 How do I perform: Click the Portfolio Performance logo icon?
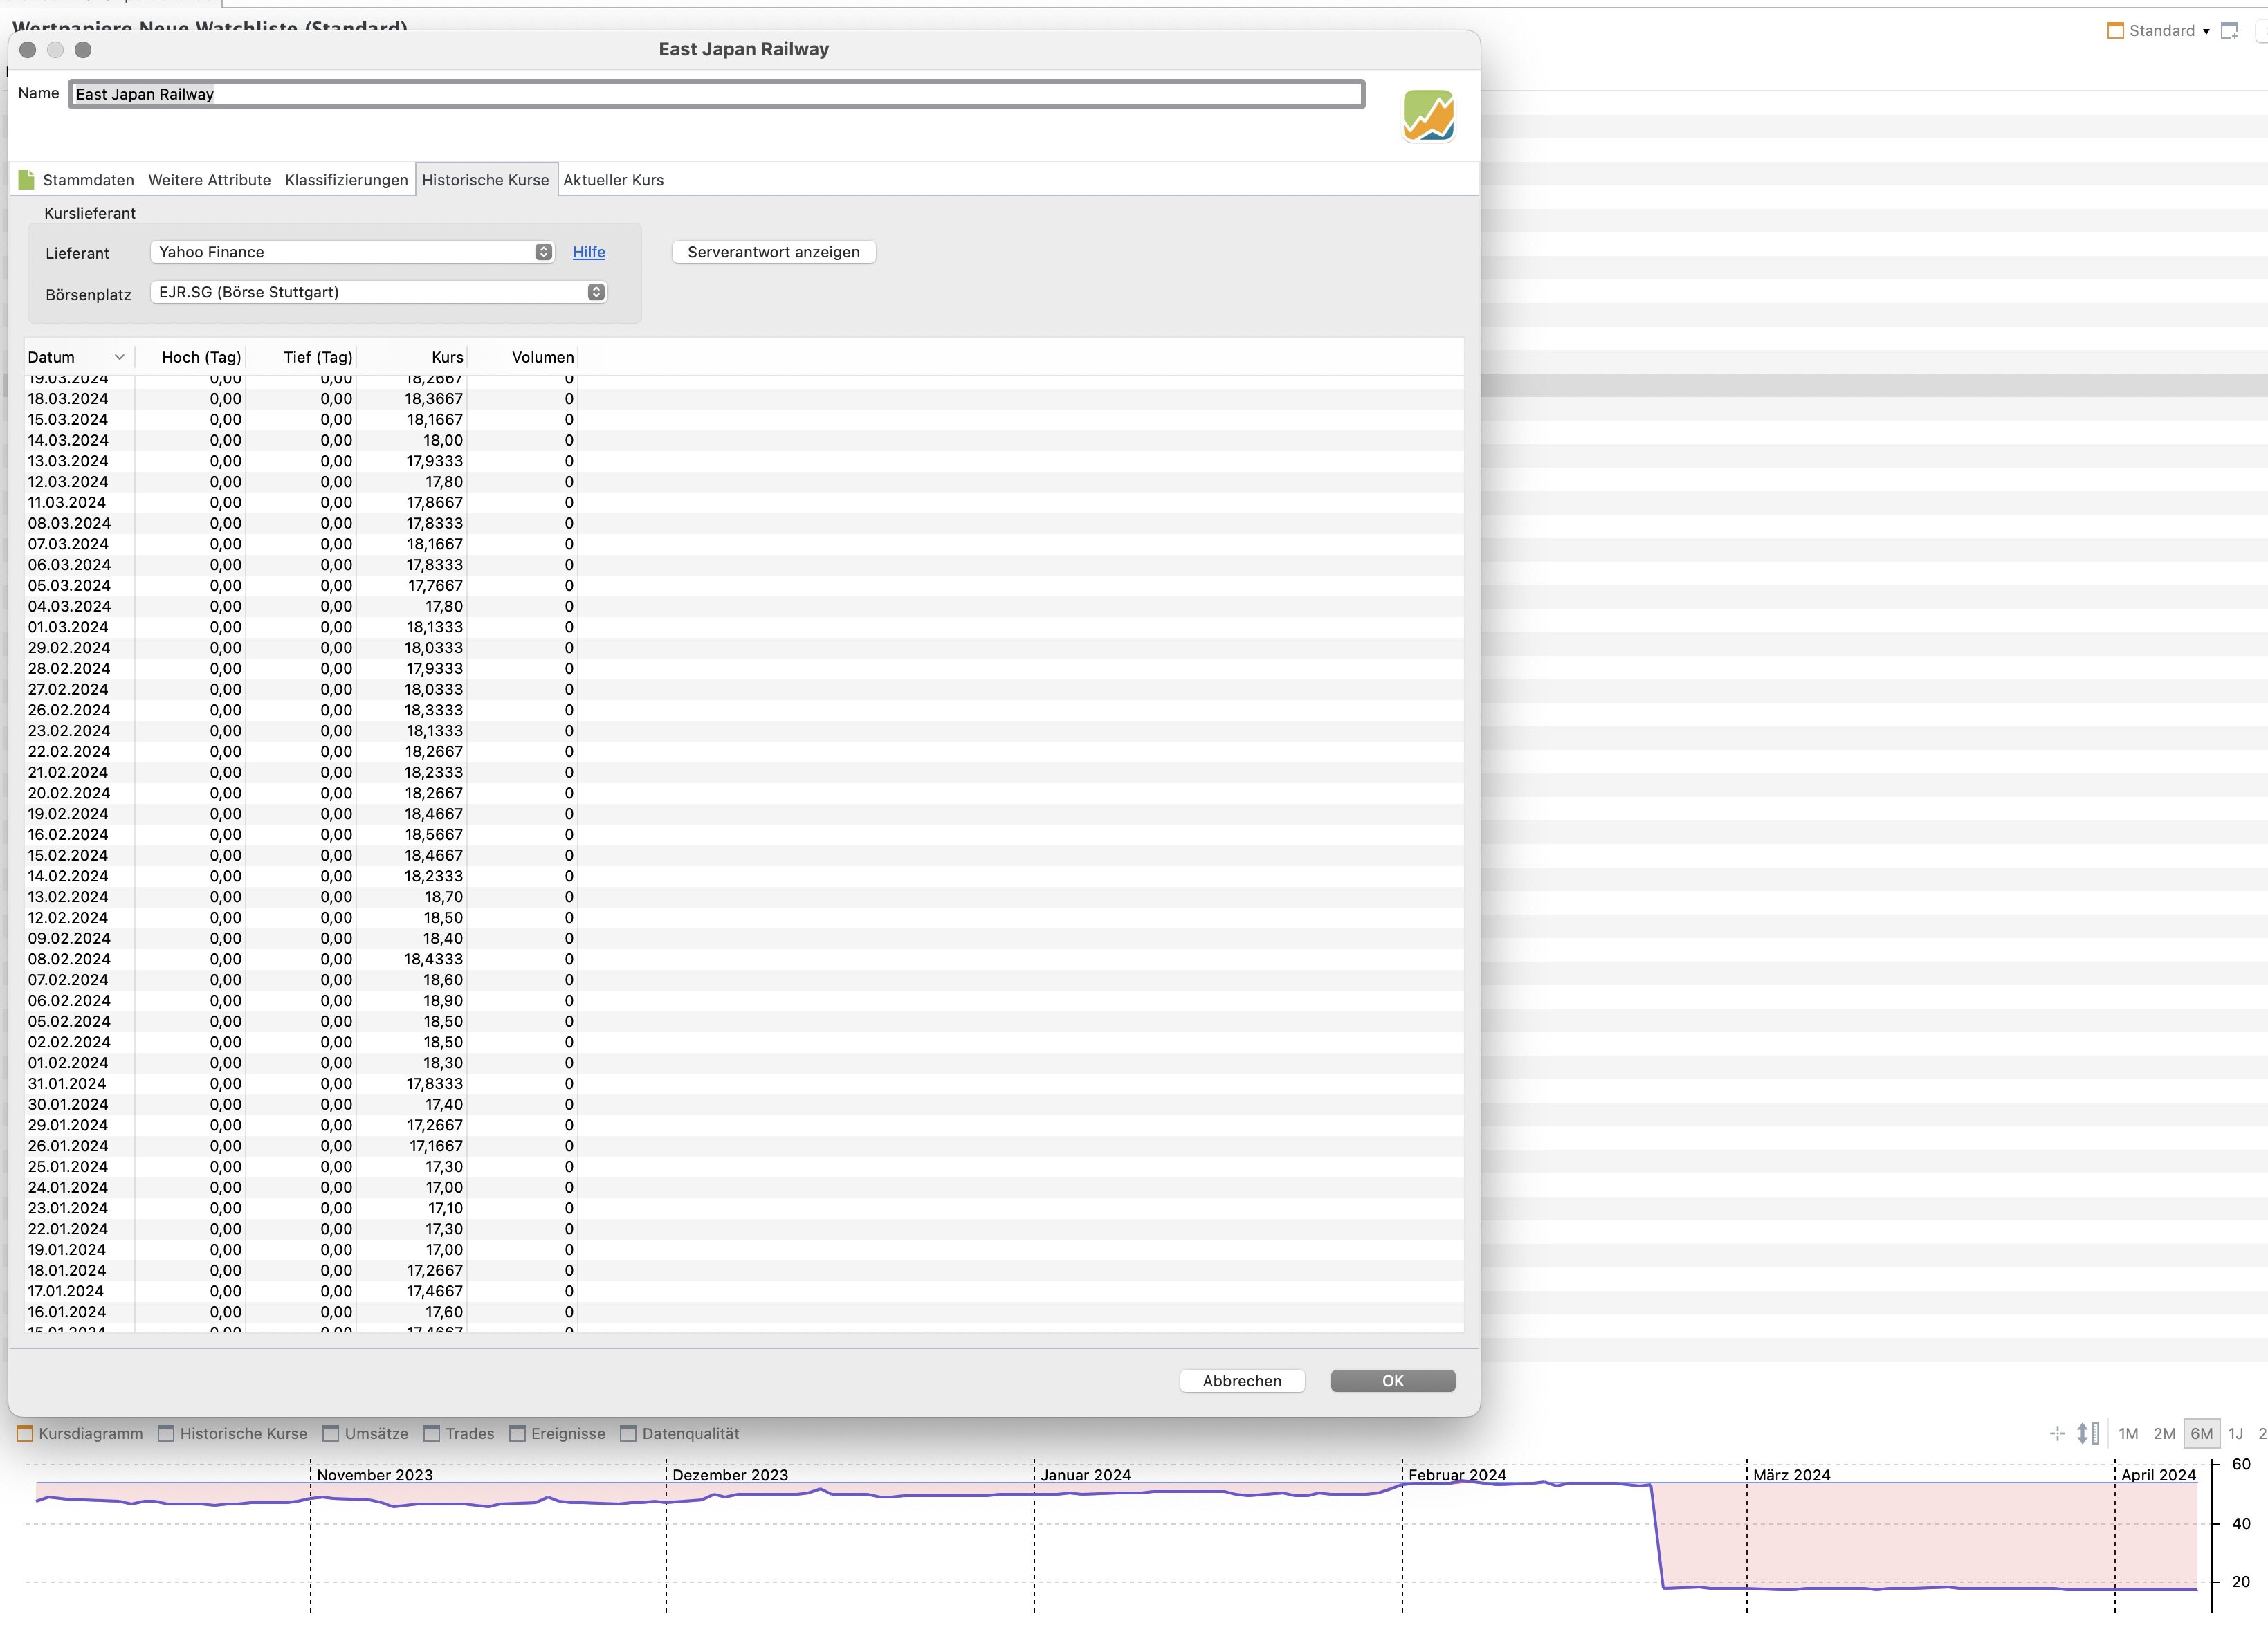1428,116
